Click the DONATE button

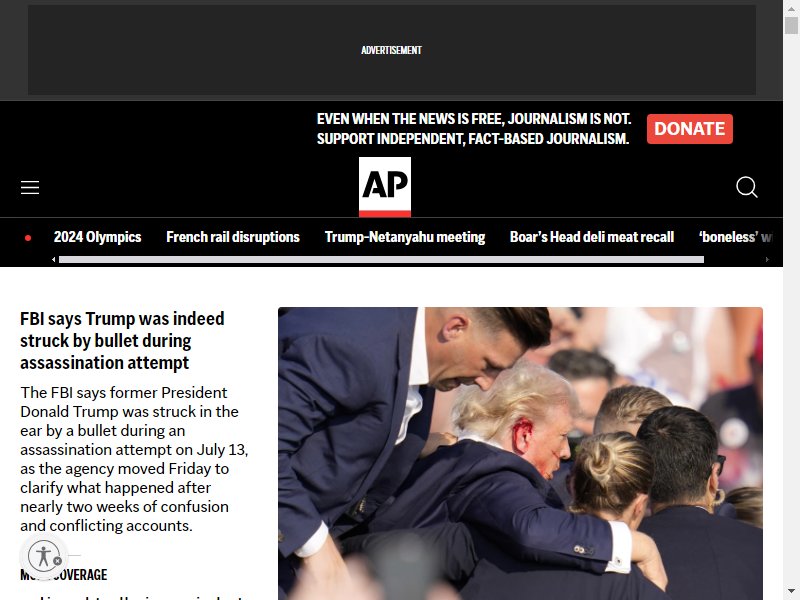(x=690, y=129)
